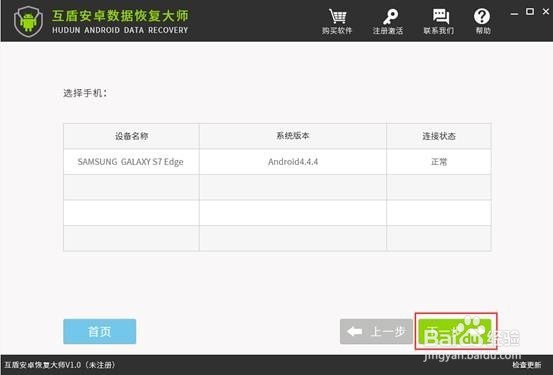Open the 联系我们 chat icon
553x375 pixels.
[440, 17]
